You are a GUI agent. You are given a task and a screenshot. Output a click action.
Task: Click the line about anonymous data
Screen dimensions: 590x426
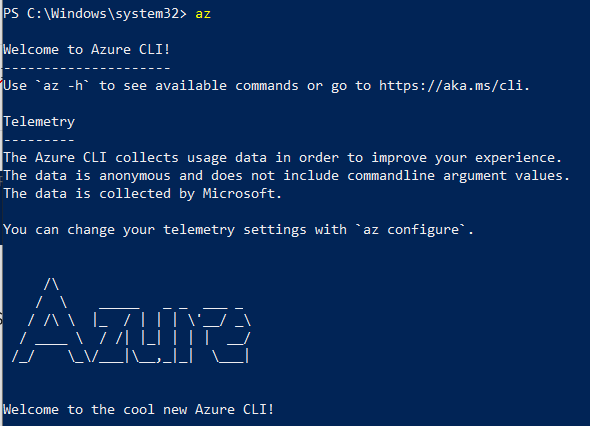click(286, 176)
